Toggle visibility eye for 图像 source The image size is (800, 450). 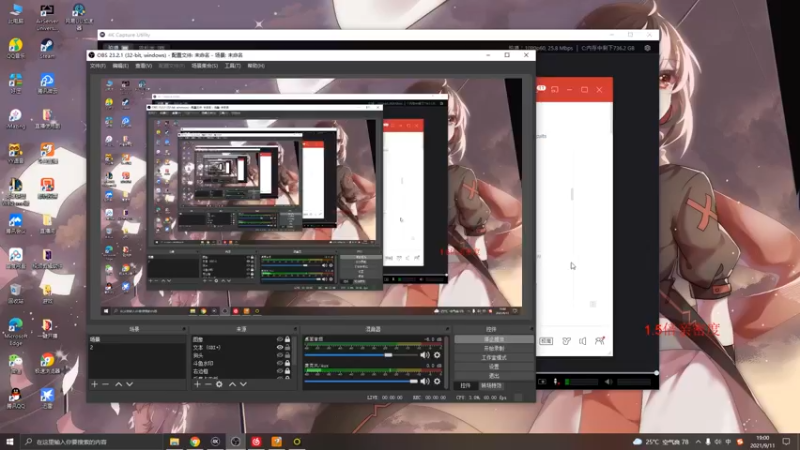click(x=280, y=339)
